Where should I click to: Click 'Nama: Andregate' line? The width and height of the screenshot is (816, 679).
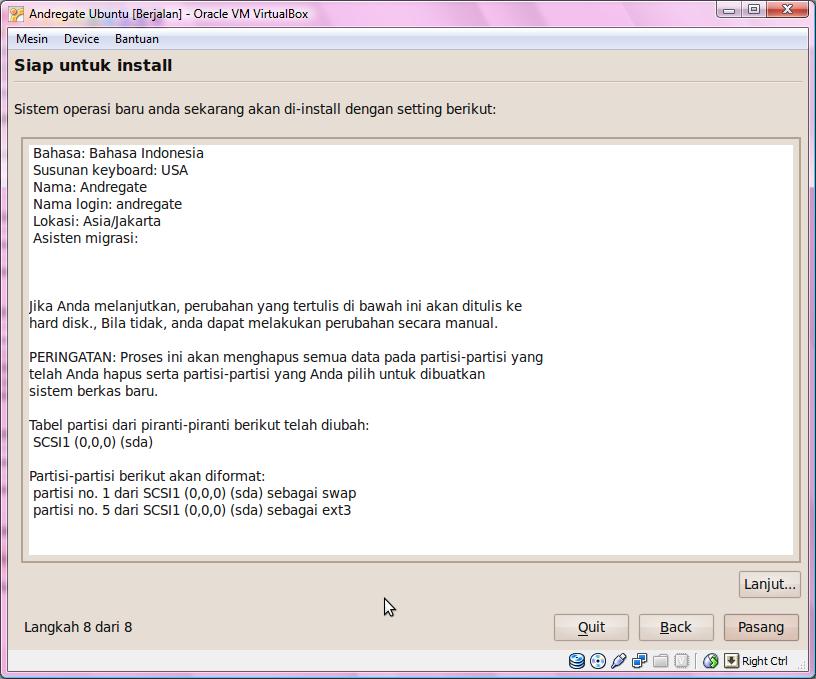coord(90,187)
